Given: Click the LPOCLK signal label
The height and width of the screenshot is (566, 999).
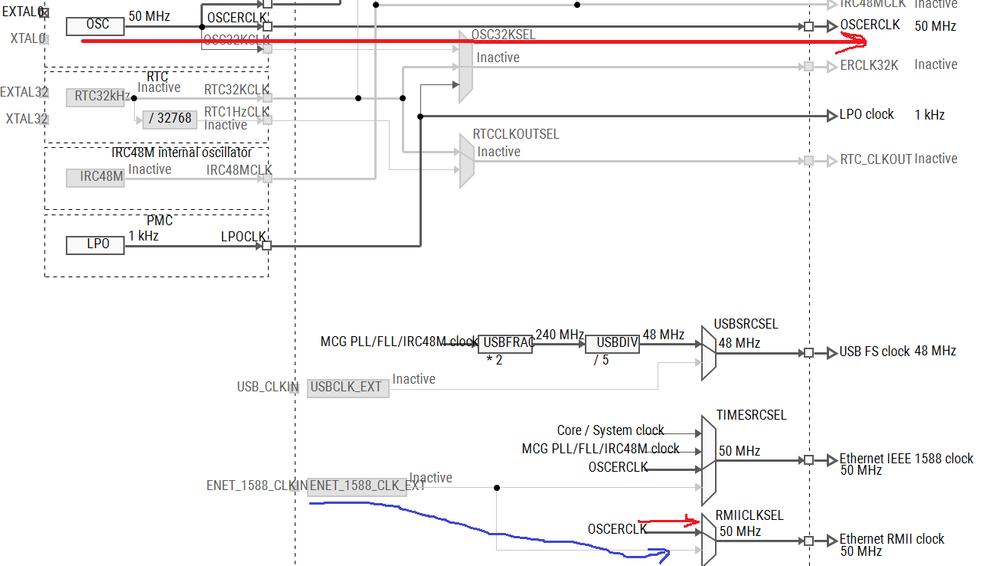Looking at the screenshot, I should (243, 237).
